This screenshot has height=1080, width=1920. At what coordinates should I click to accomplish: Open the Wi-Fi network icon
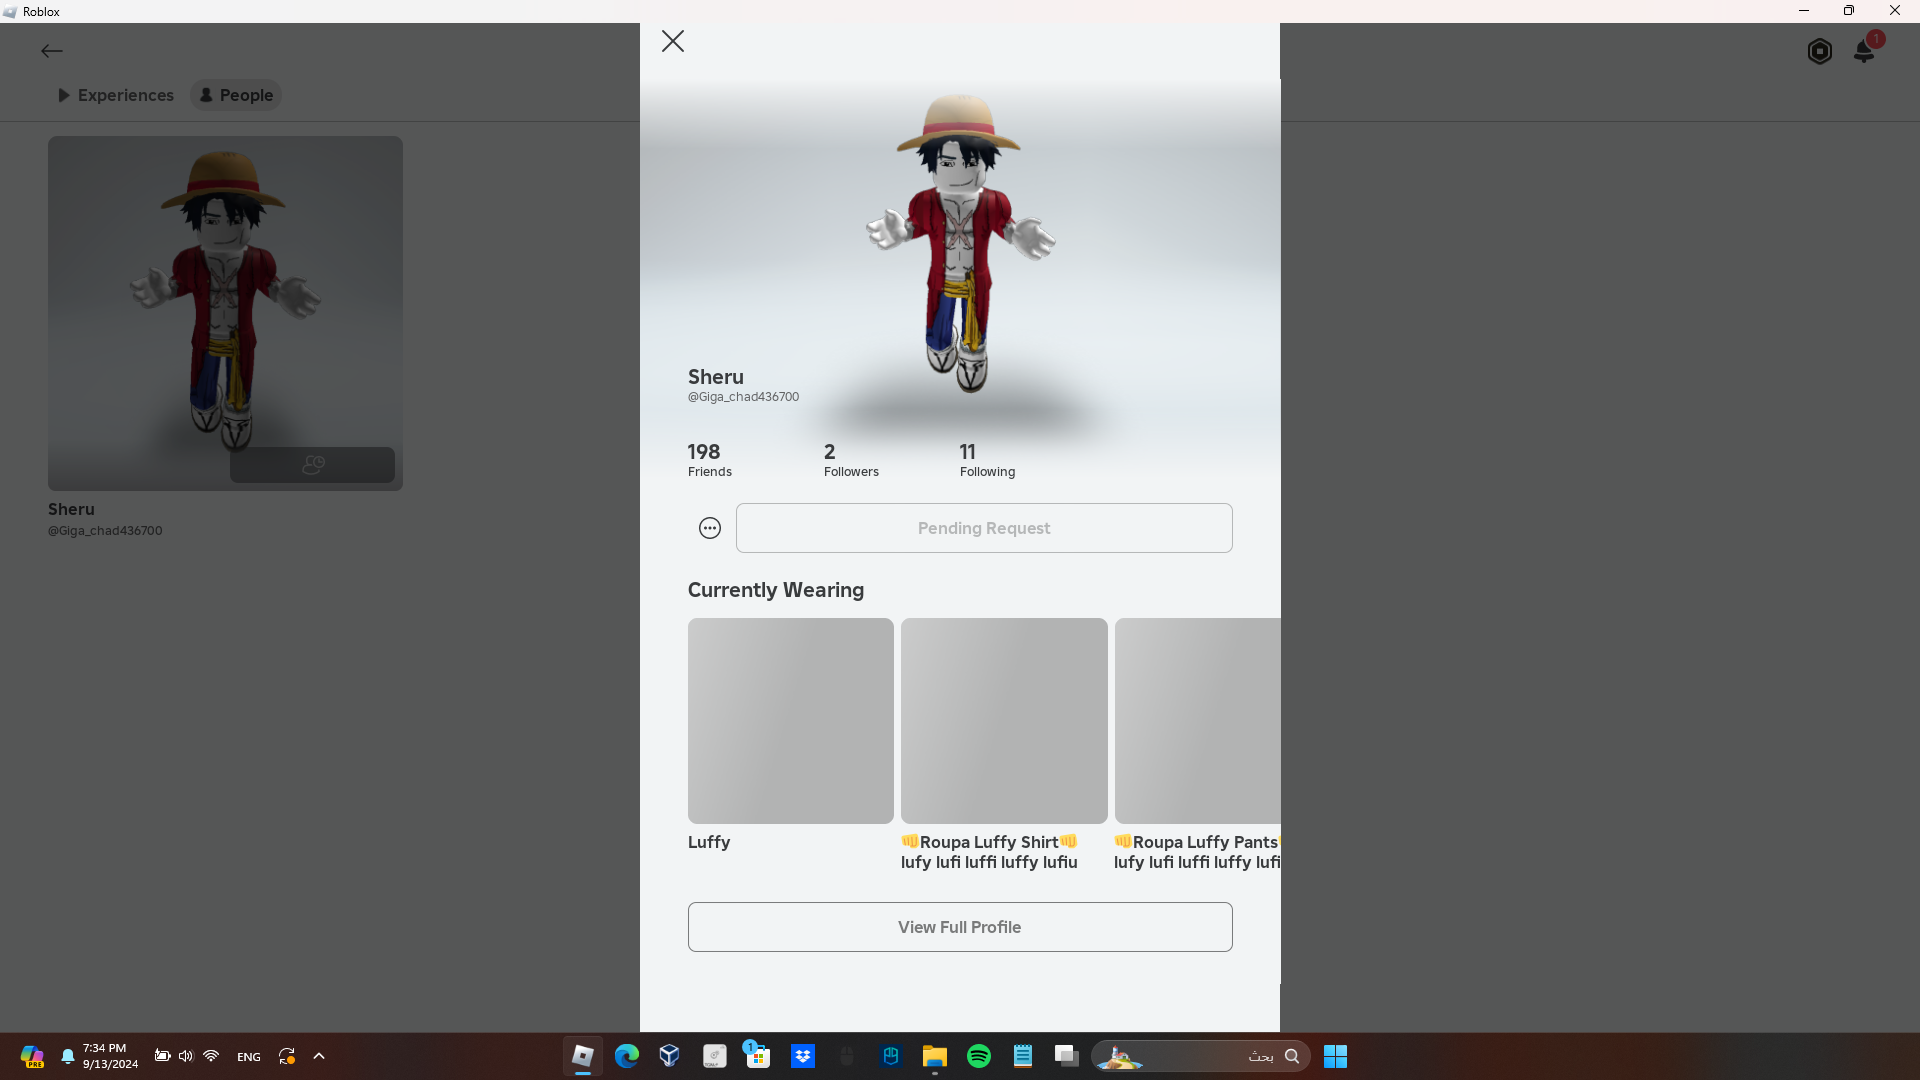tap(211, 1056)
